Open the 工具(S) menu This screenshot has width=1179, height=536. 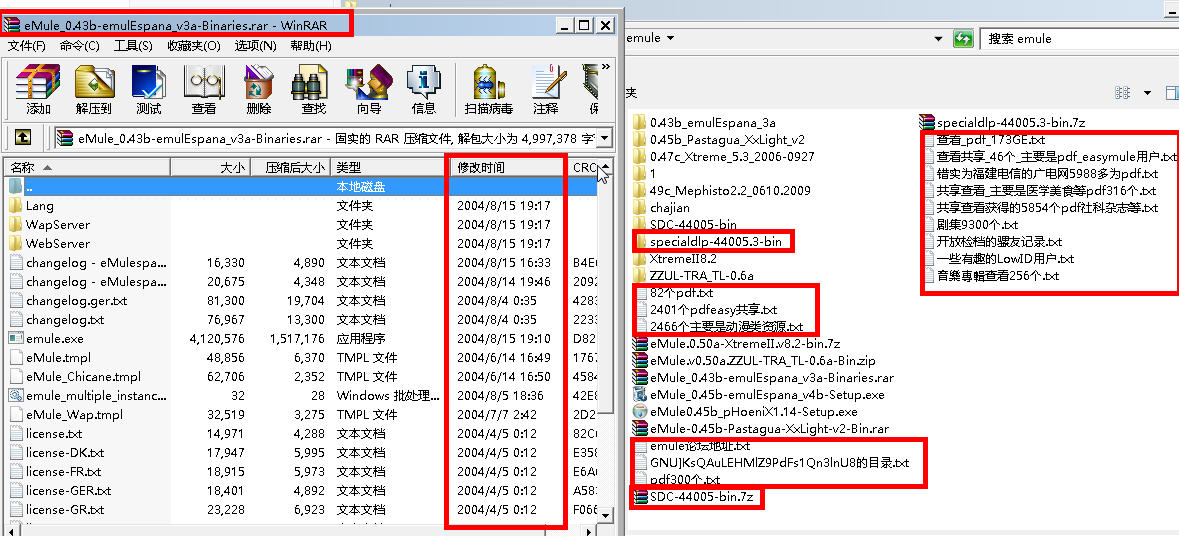[x=133, y=46]
